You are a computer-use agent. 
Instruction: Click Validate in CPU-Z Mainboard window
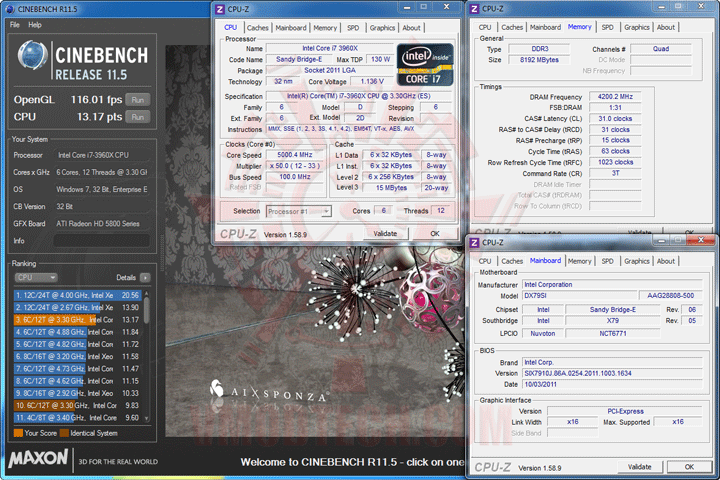coord(639,467)
